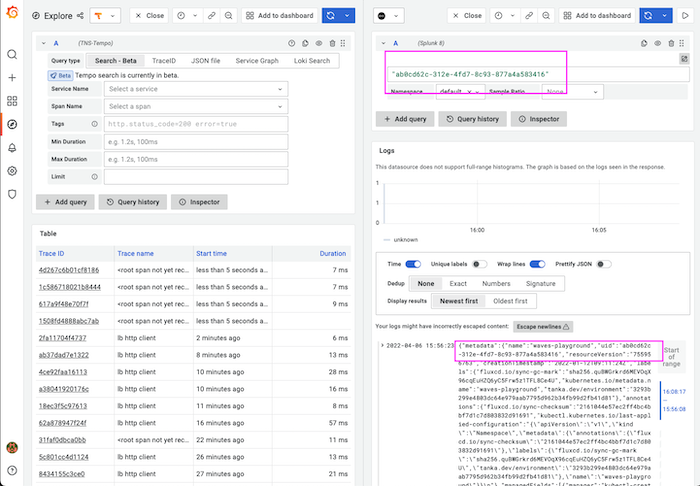Open the Service Name dropdown
The width and height of the screenshot is (700, 486).
click(x=195, y=89)
